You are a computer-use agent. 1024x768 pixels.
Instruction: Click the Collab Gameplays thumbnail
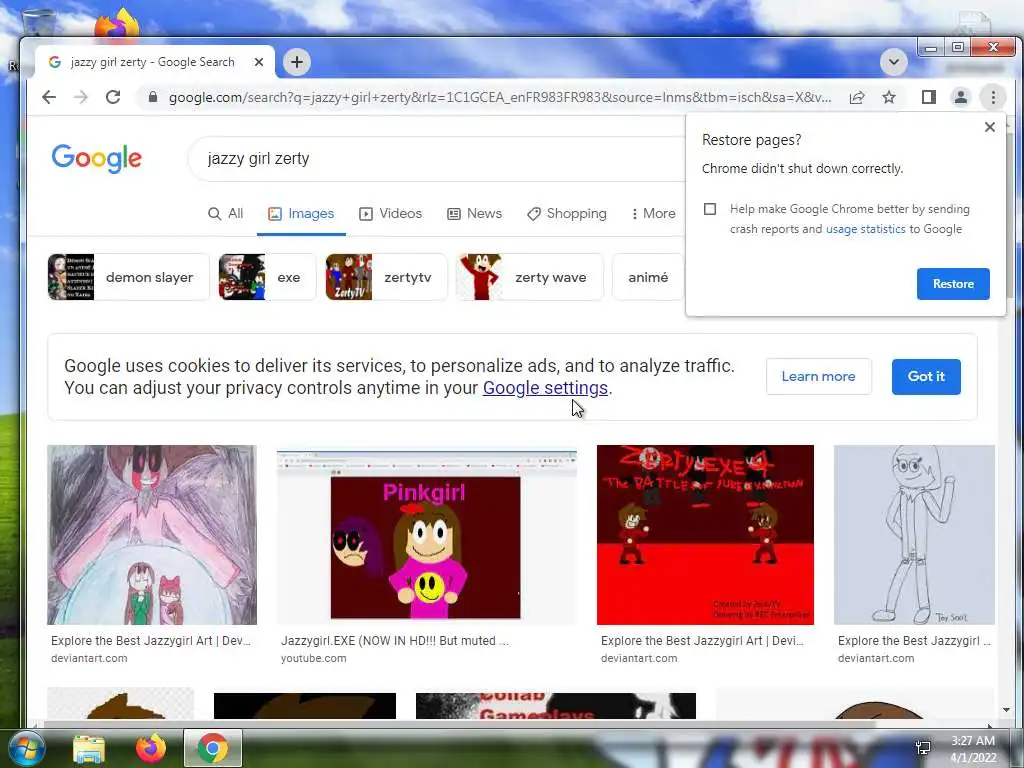coord(556,706)
